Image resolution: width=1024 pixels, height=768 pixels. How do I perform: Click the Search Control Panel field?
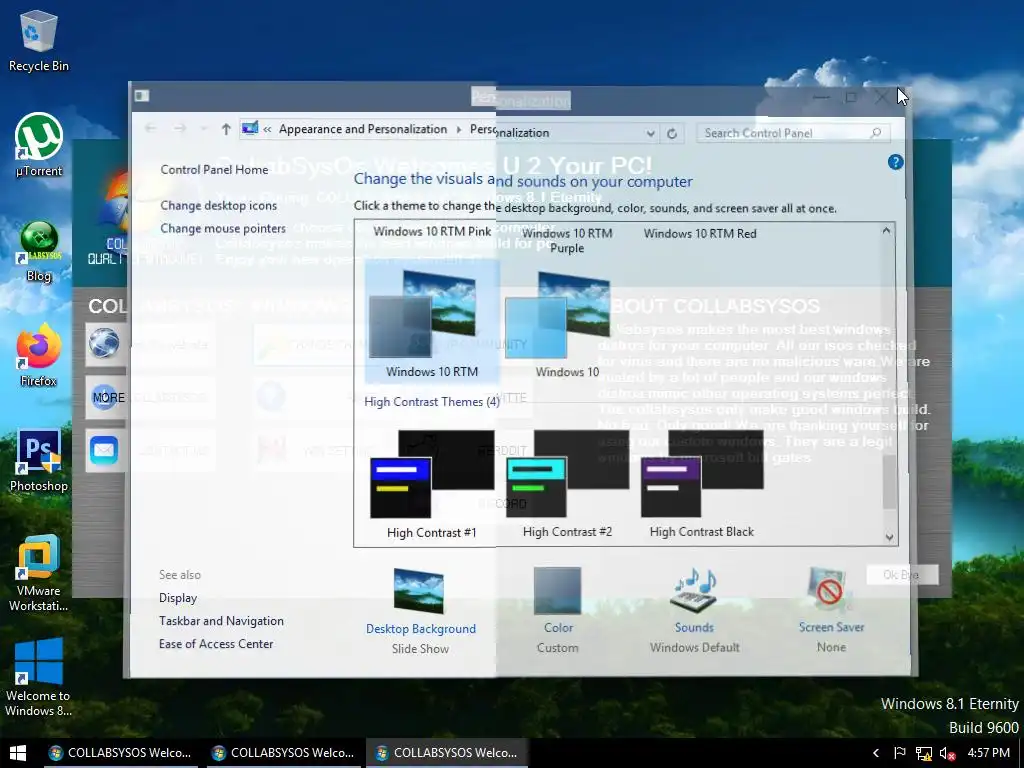(793, 133)
